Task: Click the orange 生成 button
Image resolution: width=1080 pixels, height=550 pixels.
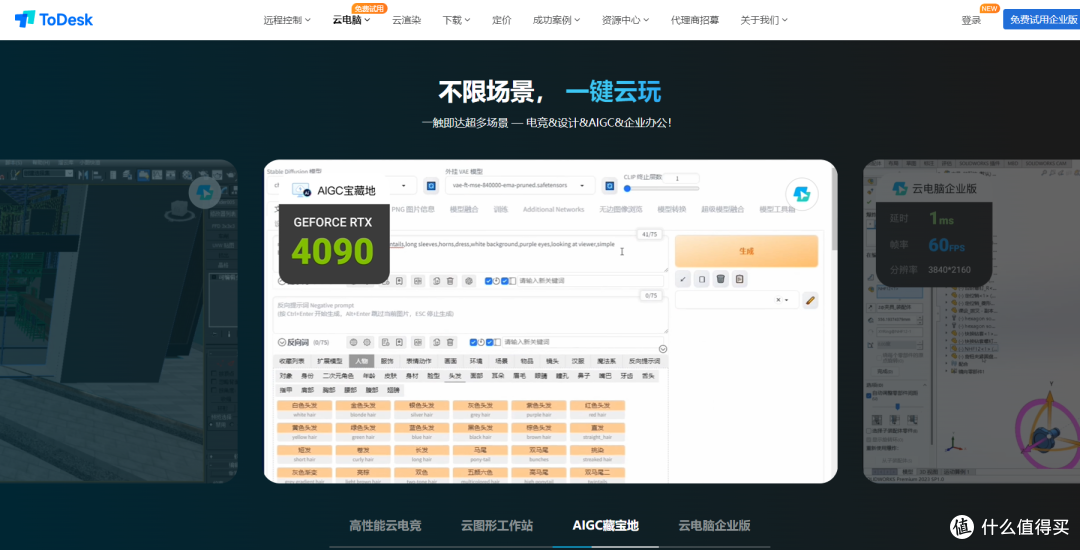Action: [x=746, y=251]
